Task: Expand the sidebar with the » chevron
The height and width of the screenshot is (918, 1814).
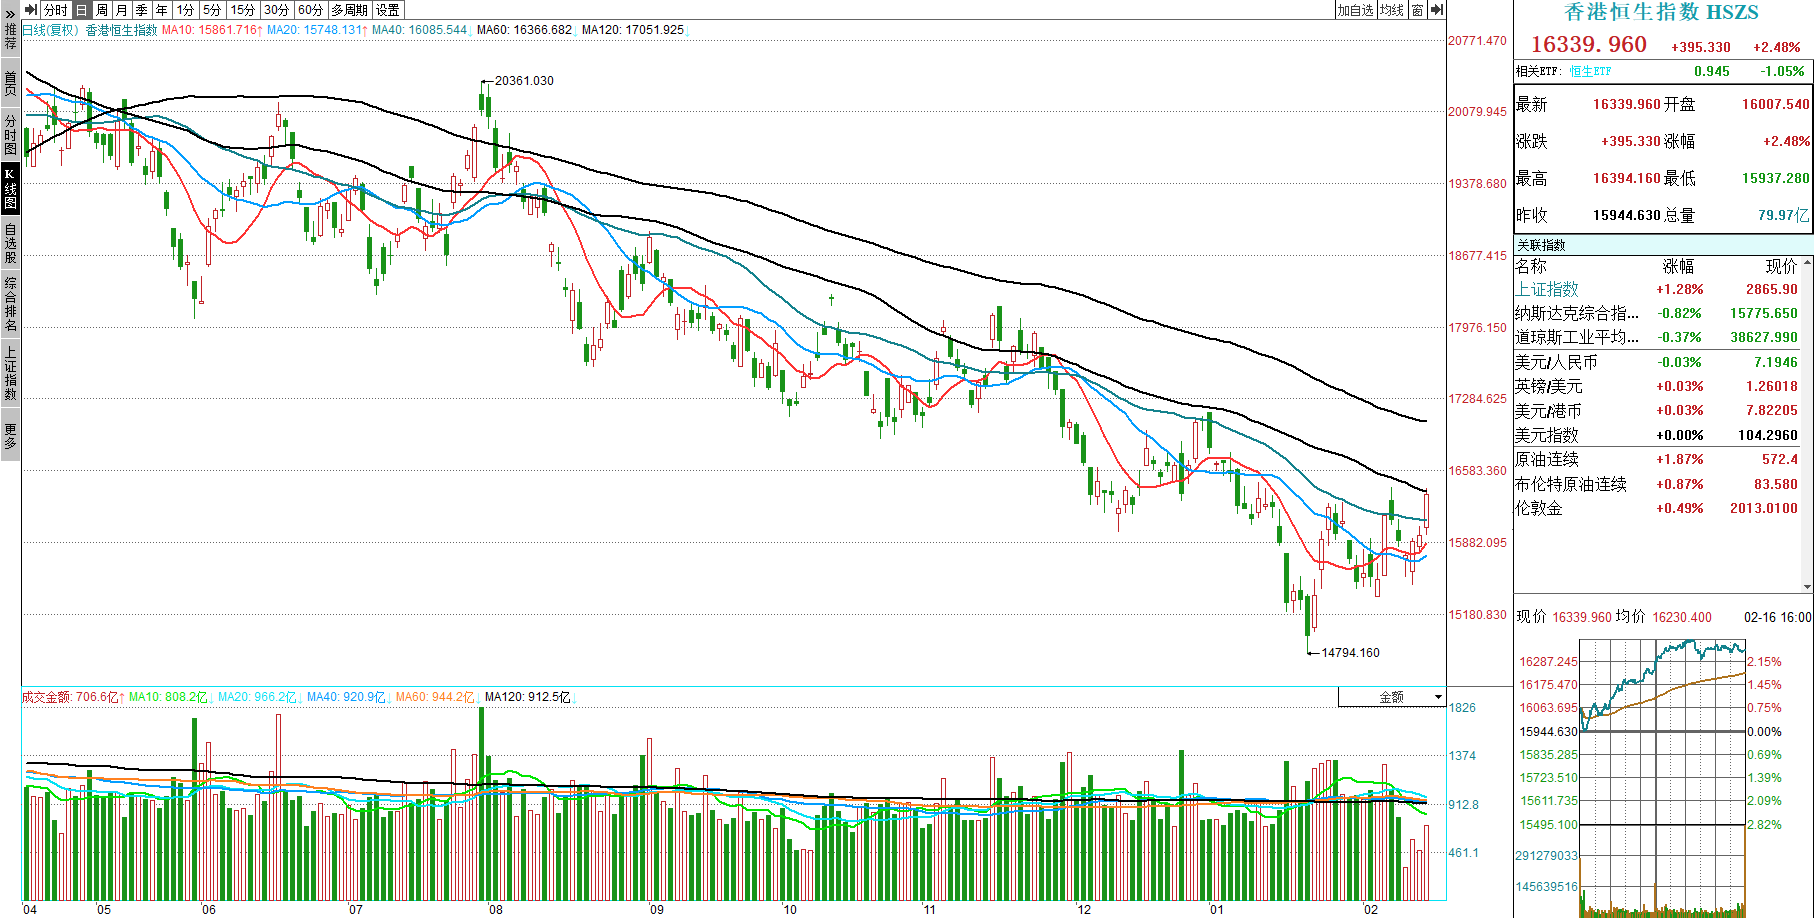Action: (x=10, y=15)
